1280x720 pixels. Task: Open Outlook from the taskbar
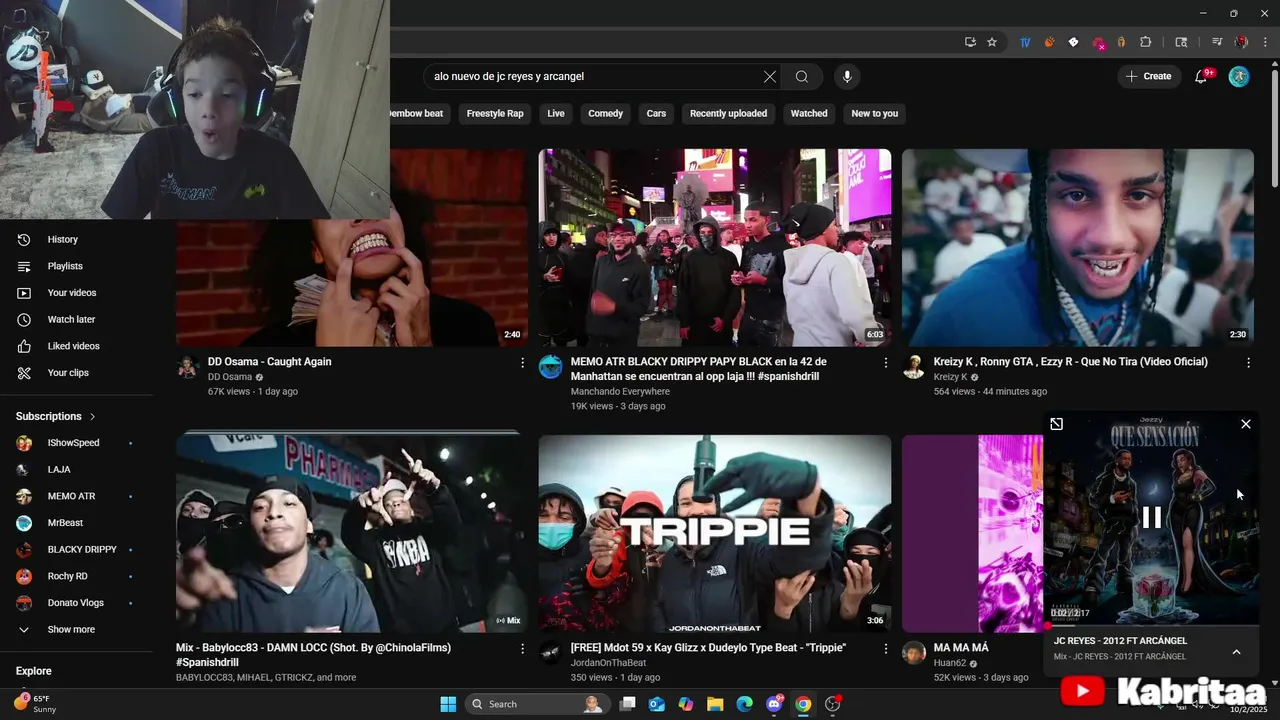(x=657, y=704)
